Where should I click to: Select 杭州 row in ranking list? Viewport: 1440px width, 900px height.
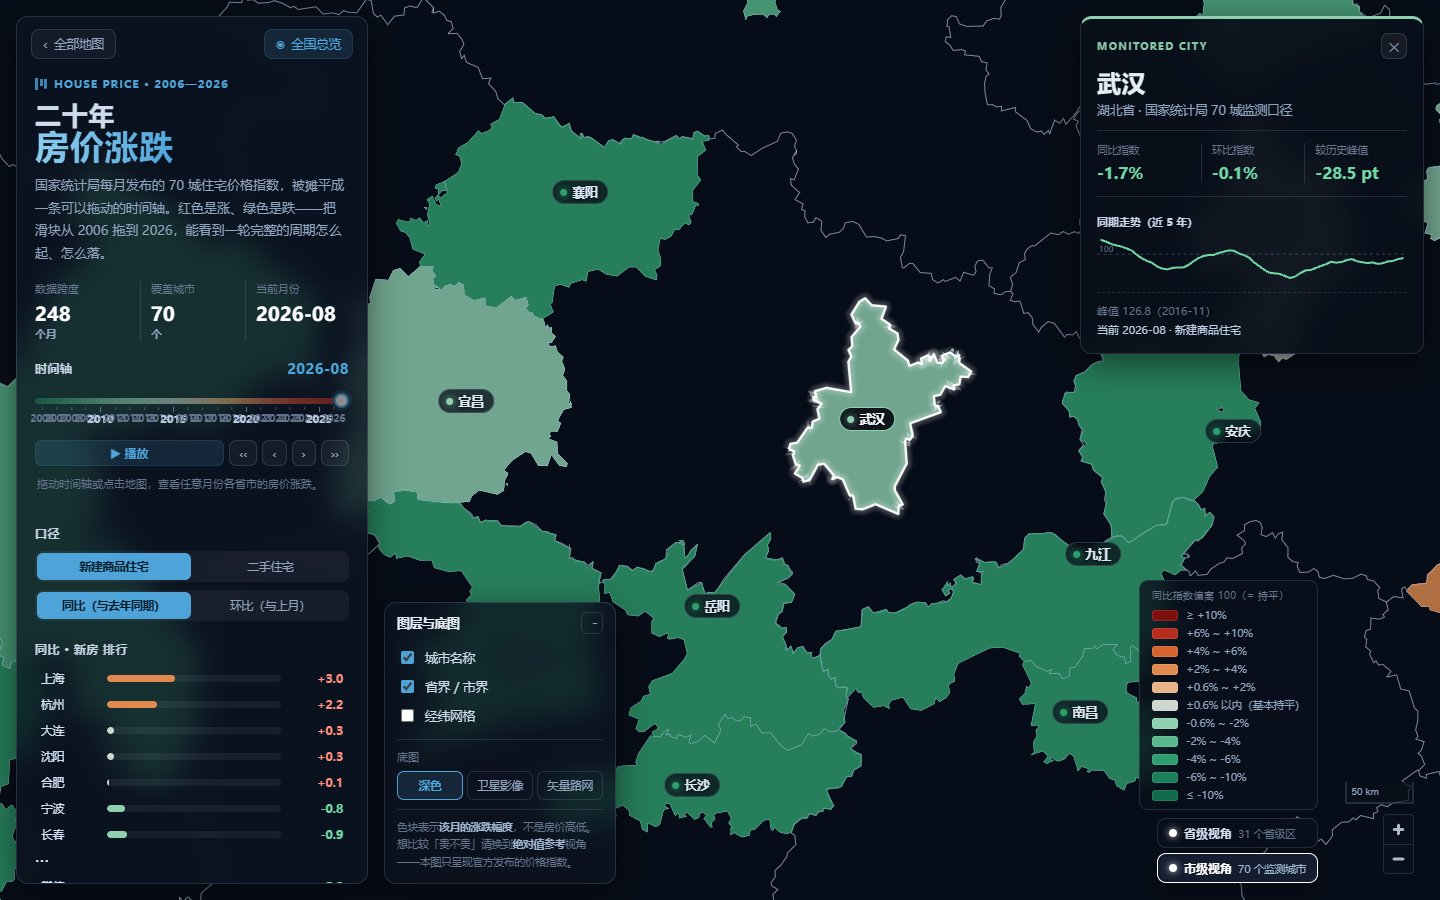(191, 704)
